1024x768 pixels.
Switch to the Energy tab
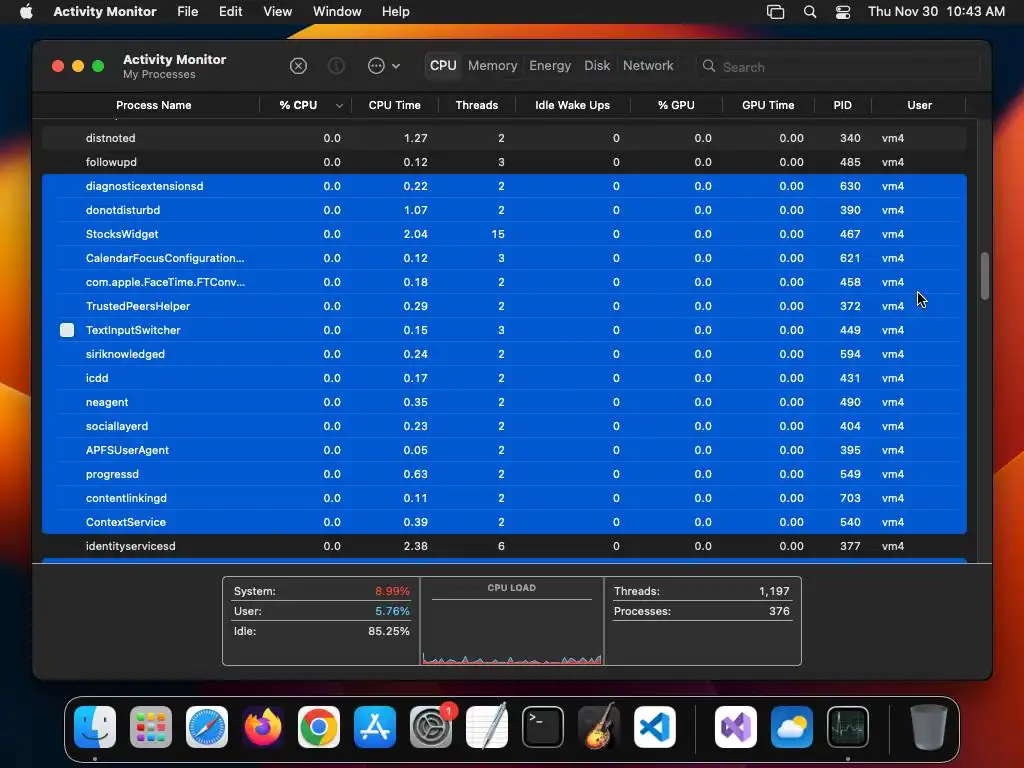[550, 66]
